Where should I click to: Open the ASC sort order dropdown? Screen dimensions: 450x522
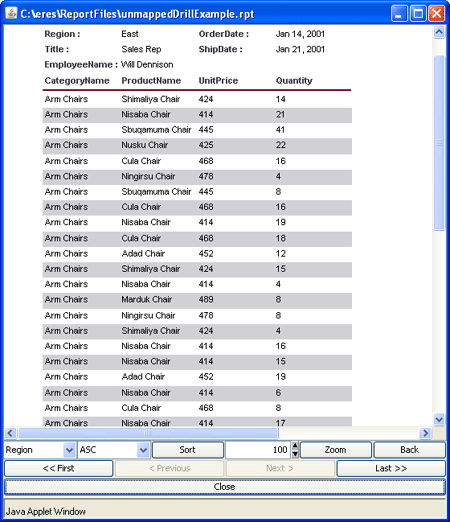click(143, 450)
